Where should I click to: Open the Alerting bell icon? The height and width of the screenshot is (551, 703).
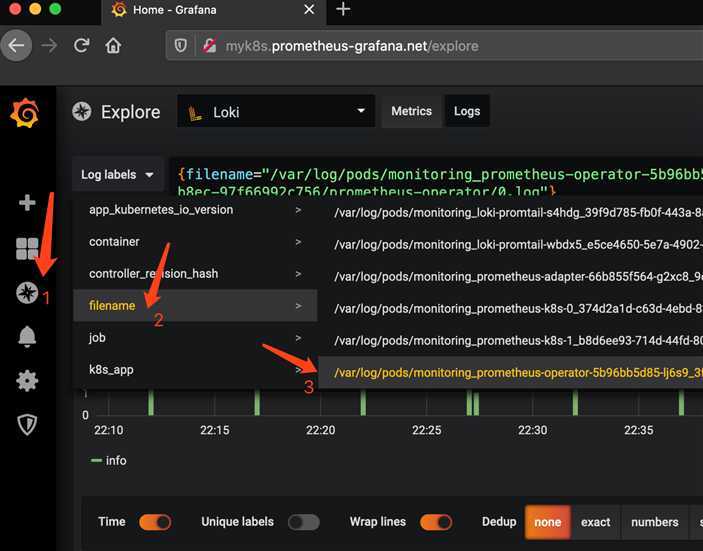coord(27,336)
